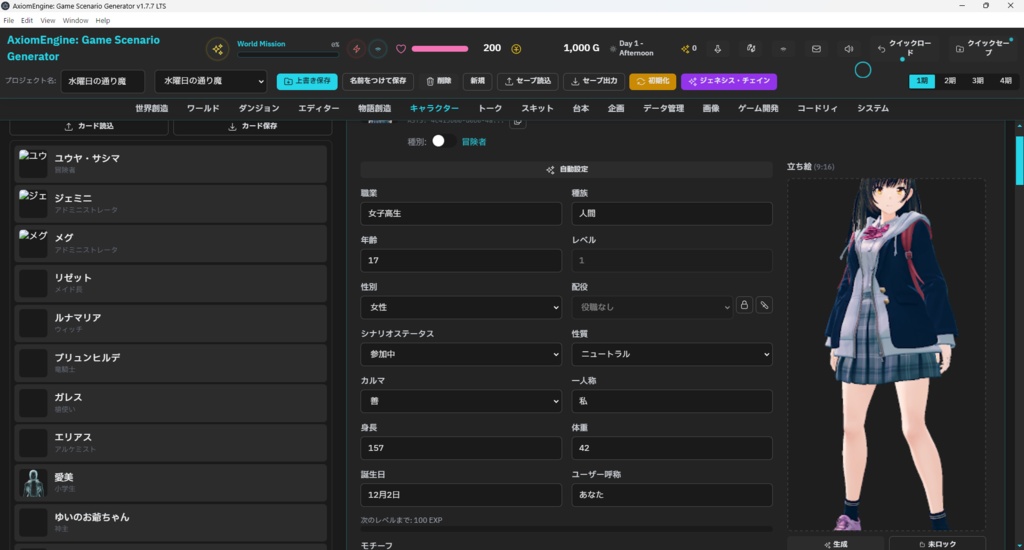Viewport: 1024px width, 550px height.
Task: Switch to the エディター tab
Action: pyautogui.click(x=319, y=108)
